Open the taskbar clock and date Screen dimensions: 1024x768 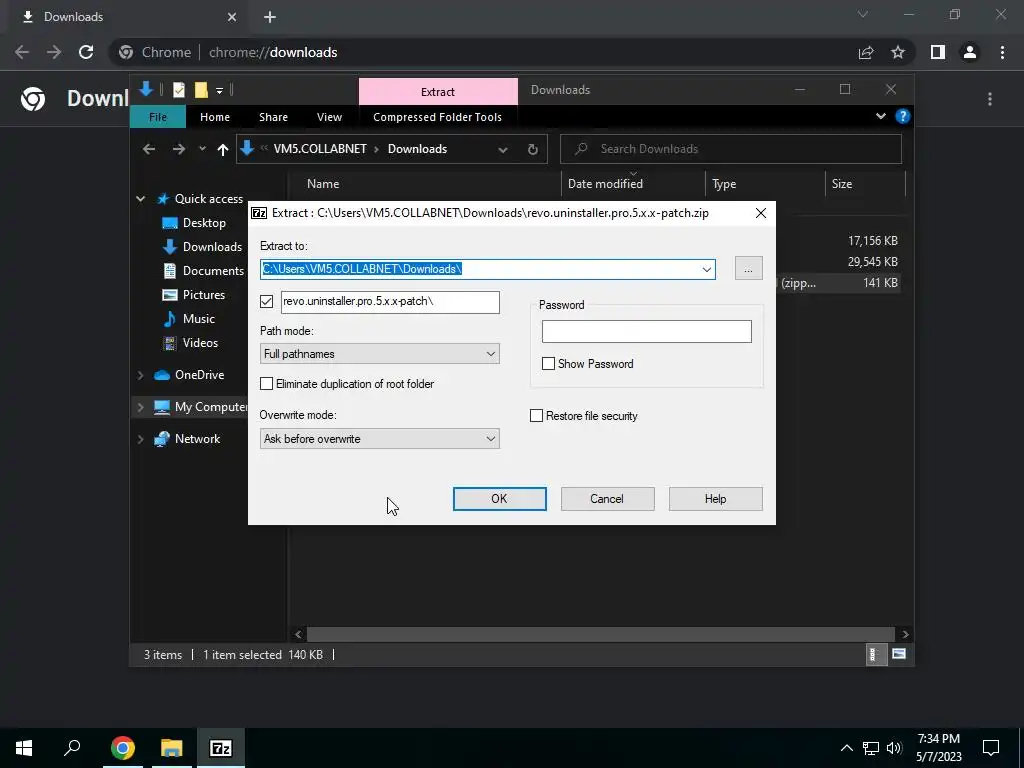coord(938,748)
